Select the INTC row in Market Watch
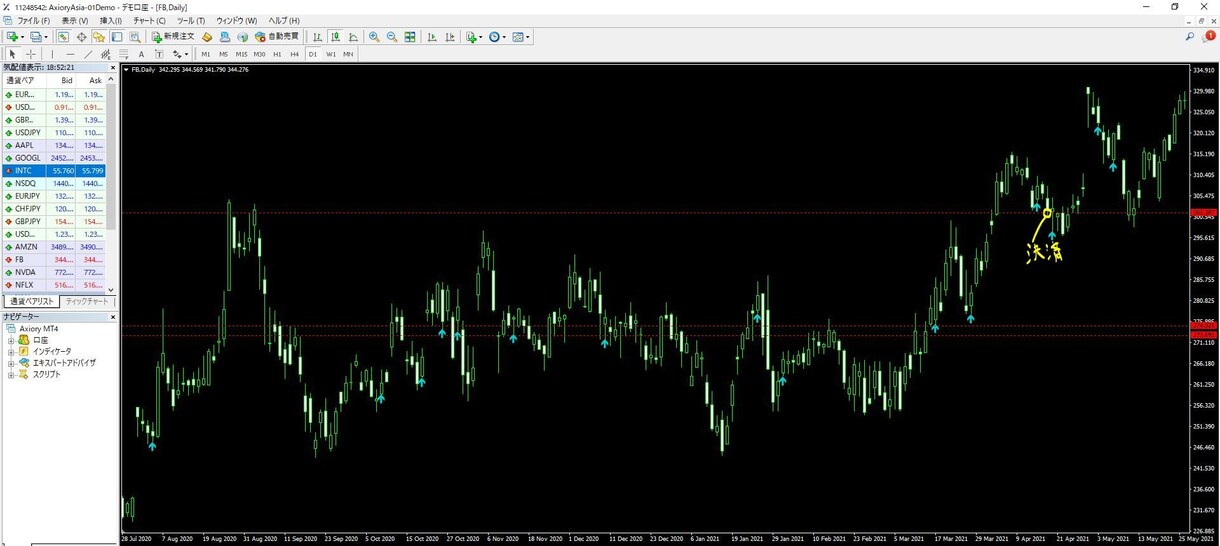 coord(54,171)
